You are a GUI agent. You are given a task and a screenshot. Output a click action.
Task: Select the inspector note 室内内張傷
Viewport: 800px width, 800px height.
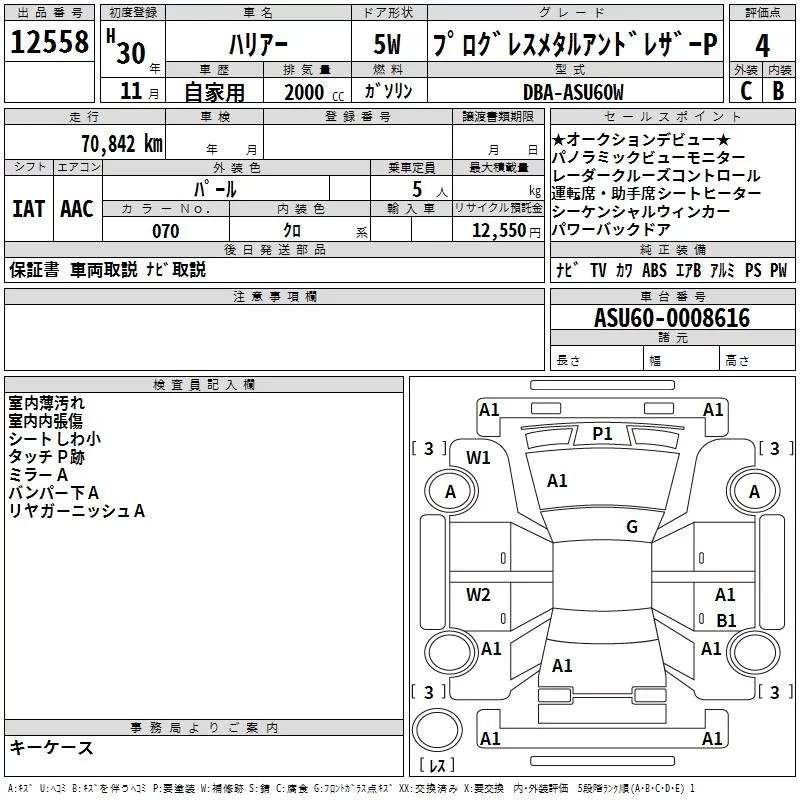tap(45, 421)
